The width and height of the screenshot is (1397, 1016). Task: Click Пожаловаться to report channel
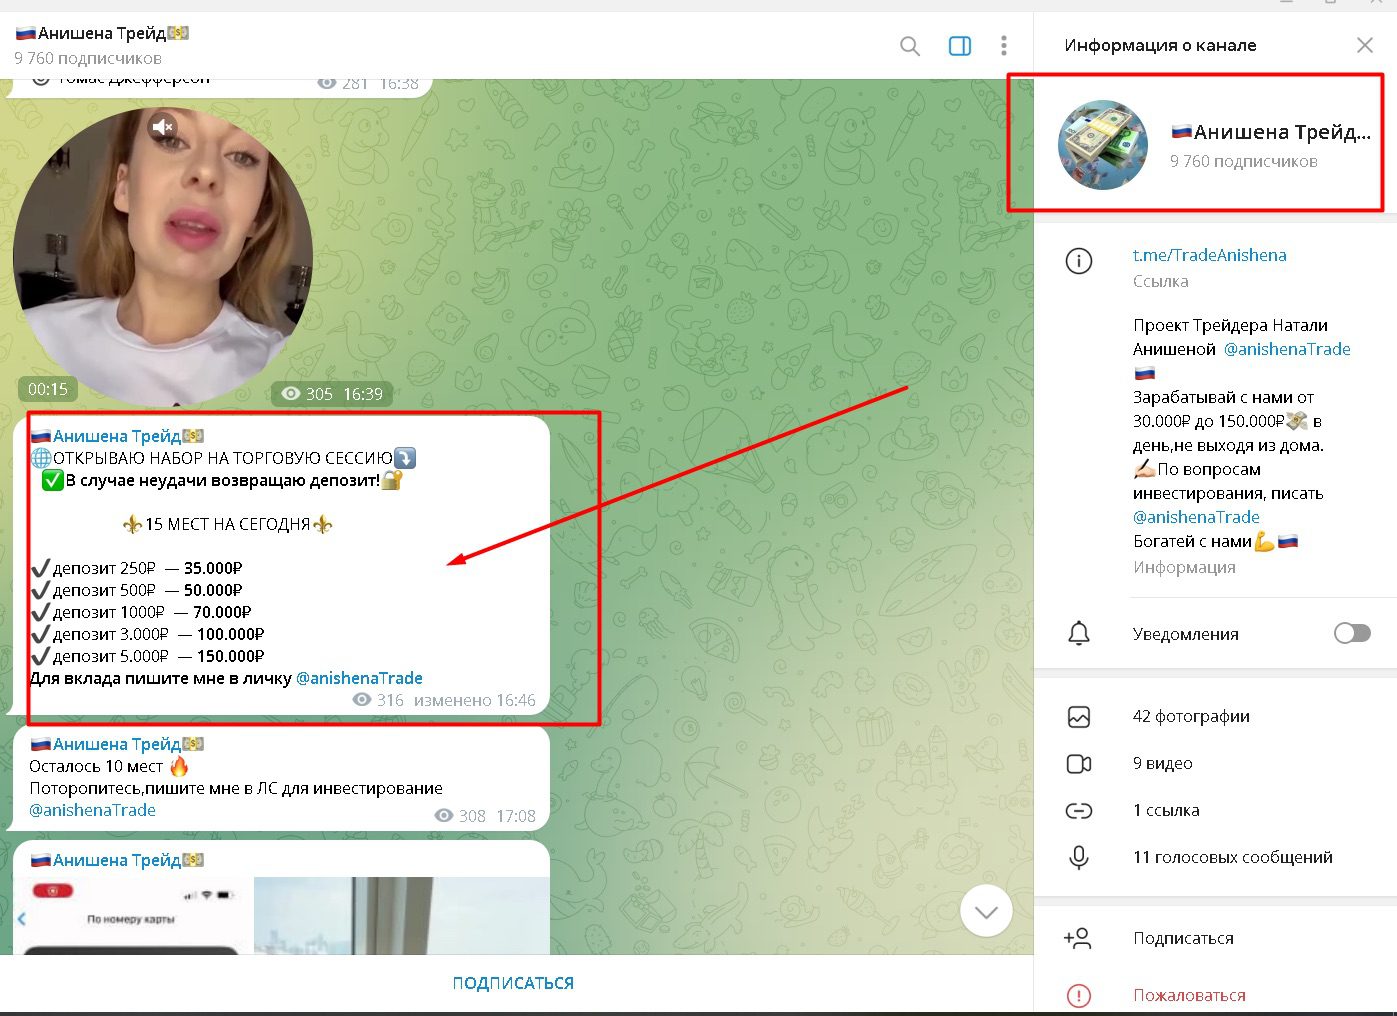point(1189,995)
